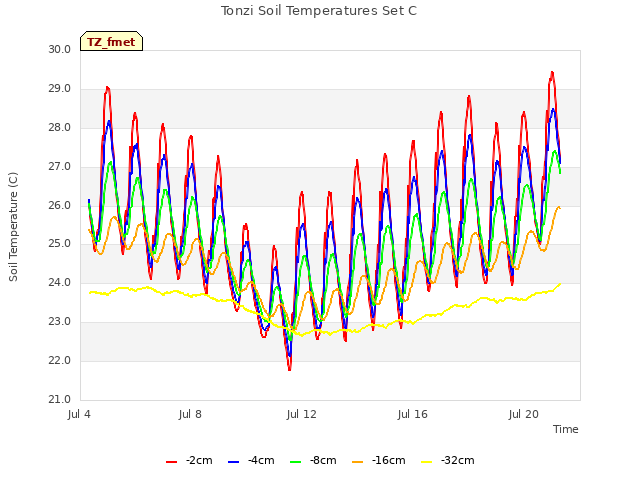Click the 'Jul 4' x-axis tick label
The width and height of the screenshot is (640, 480).
pos(79,414)
